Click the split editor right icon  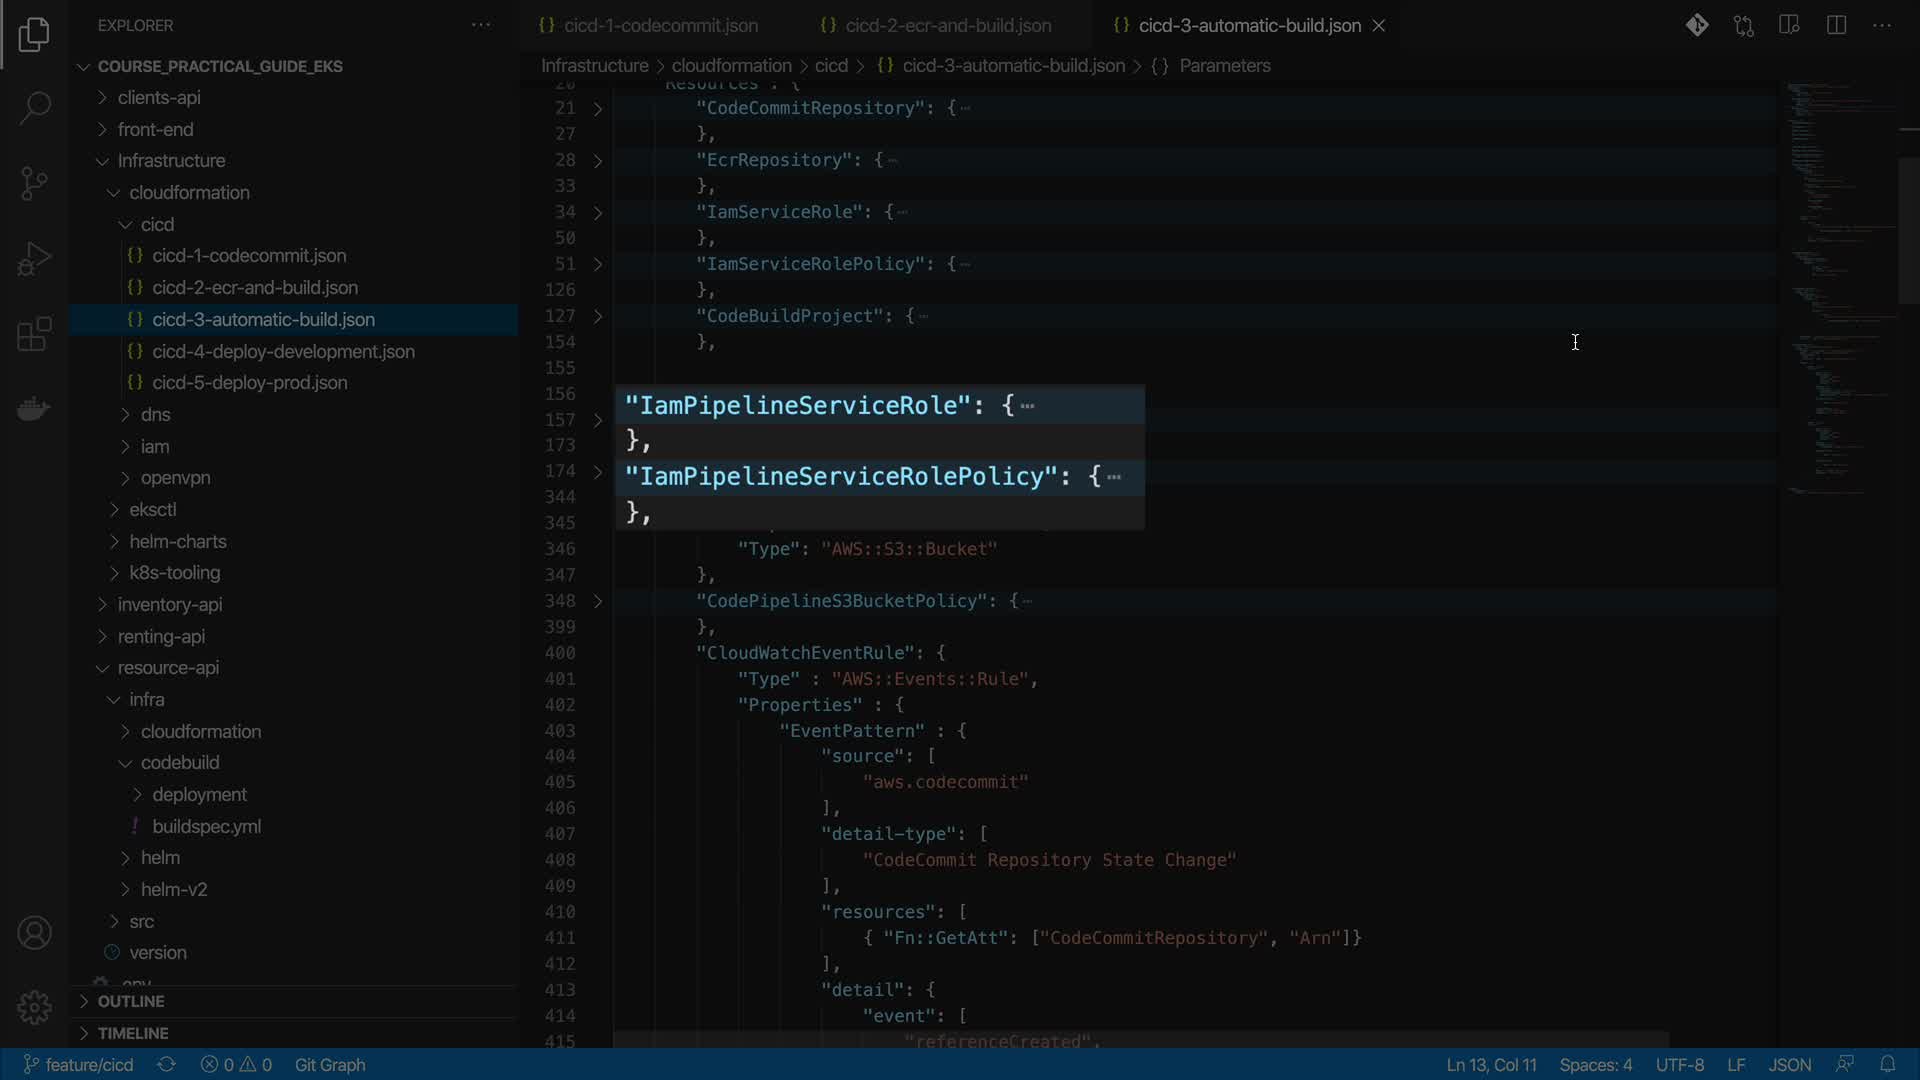tap(1836, 25)
